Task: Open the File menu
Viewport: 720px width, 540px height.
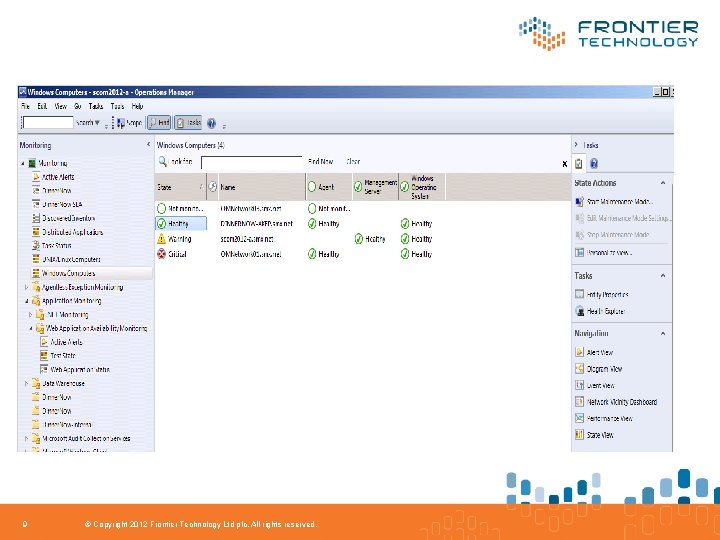Action: [25, 106]
